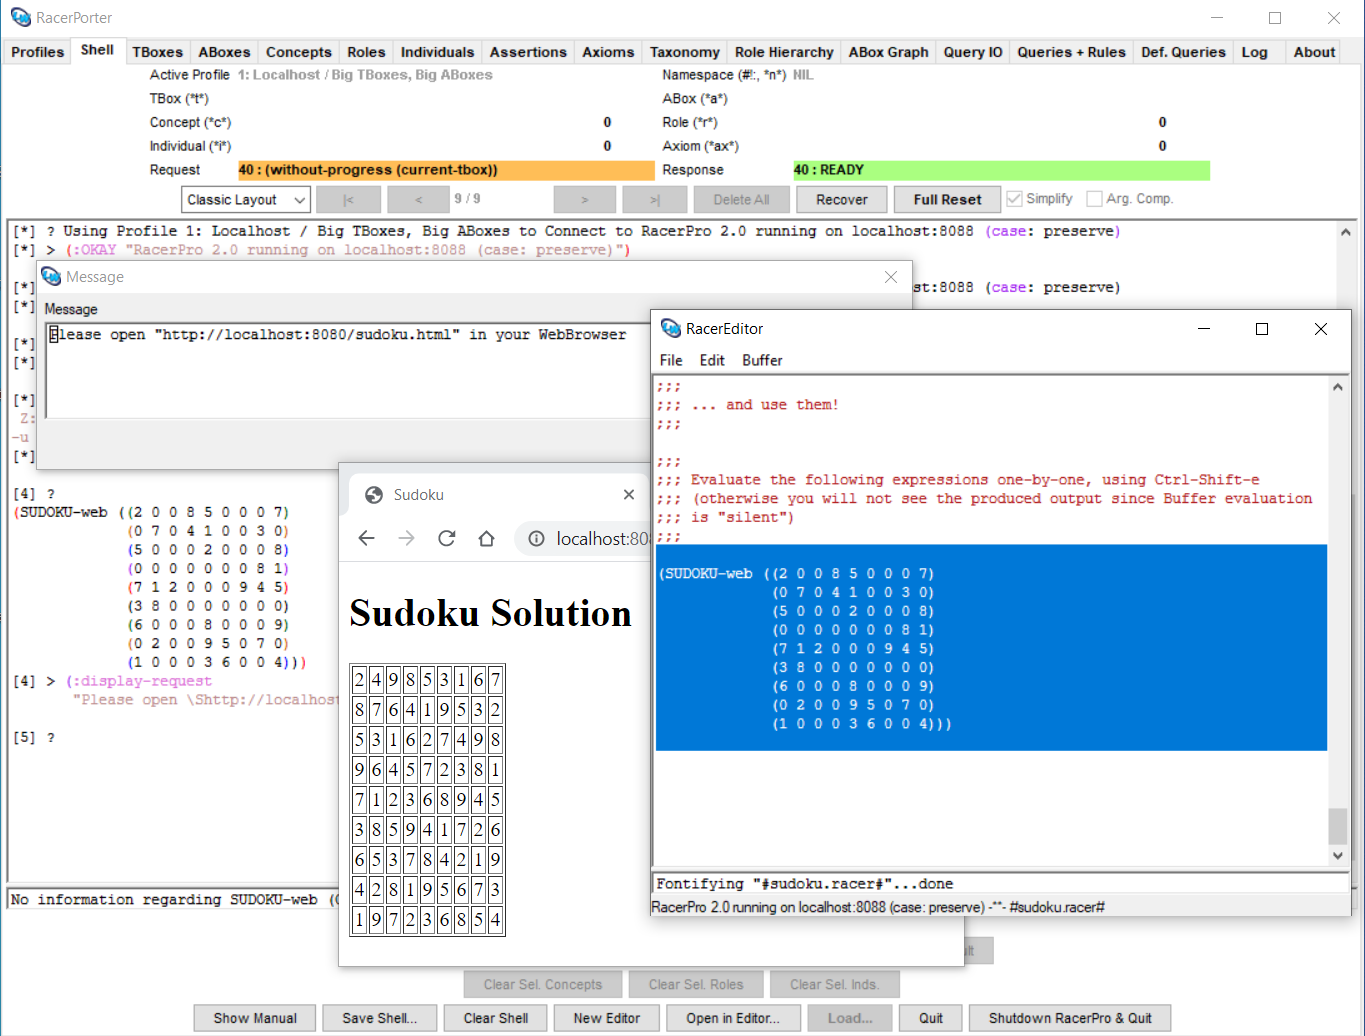The image size is (1365, 1036).
Task: Click the Quit button
Action: (x=931, y=1018)
